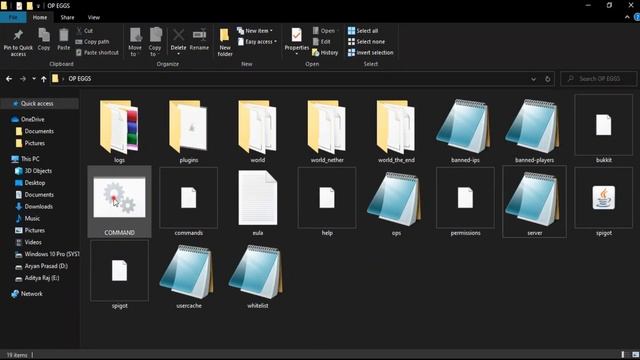Click Paste shortcut in ribbon
This screenshot has height=360, width=640.
pos(97,53)
